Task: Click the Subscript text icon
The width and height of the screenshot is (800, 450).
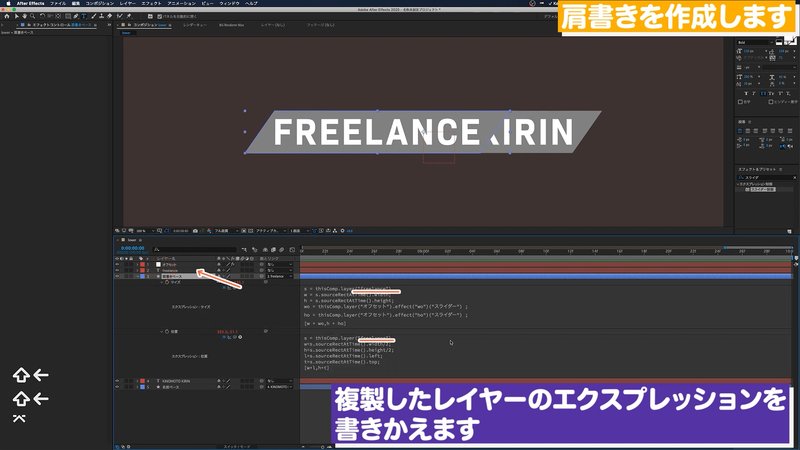Action: 788,93
